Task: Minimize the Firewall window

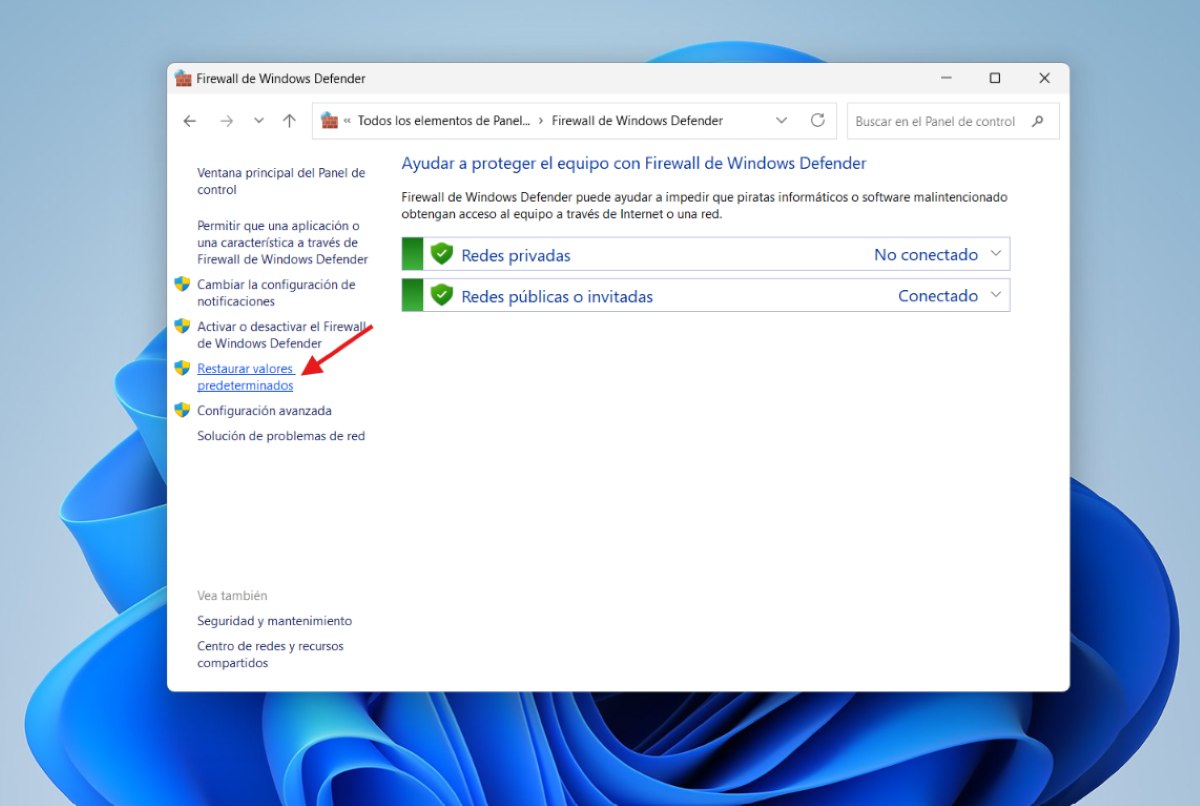Action: click(x=946, y=78)
